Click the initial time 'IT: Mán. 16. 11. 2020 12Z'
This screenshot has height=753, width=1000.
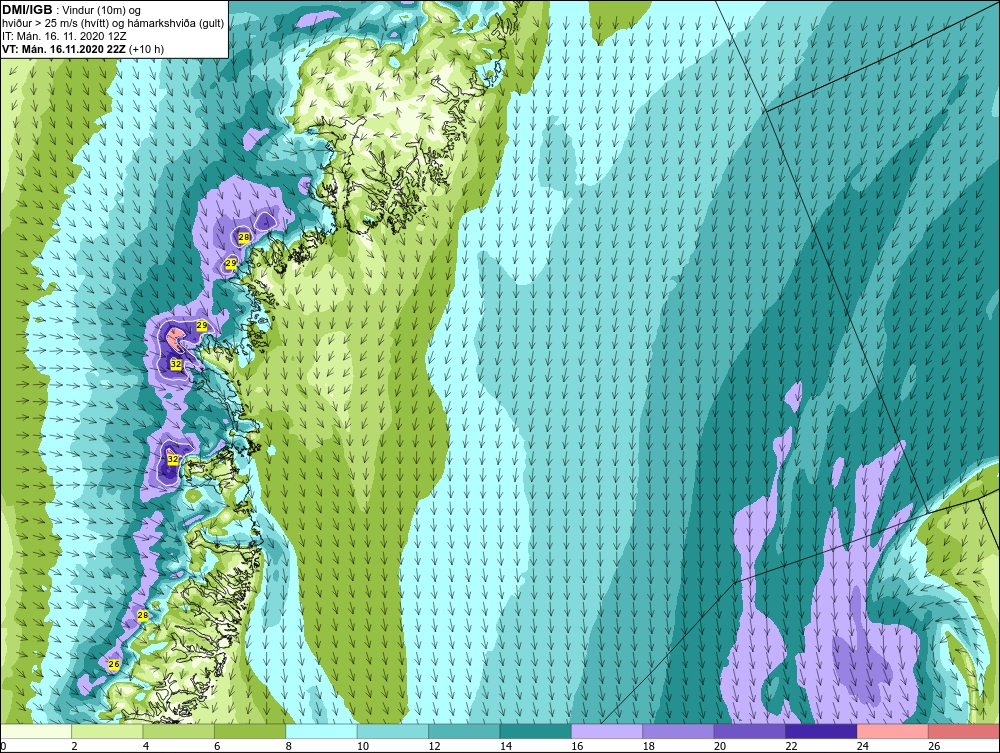64,36
